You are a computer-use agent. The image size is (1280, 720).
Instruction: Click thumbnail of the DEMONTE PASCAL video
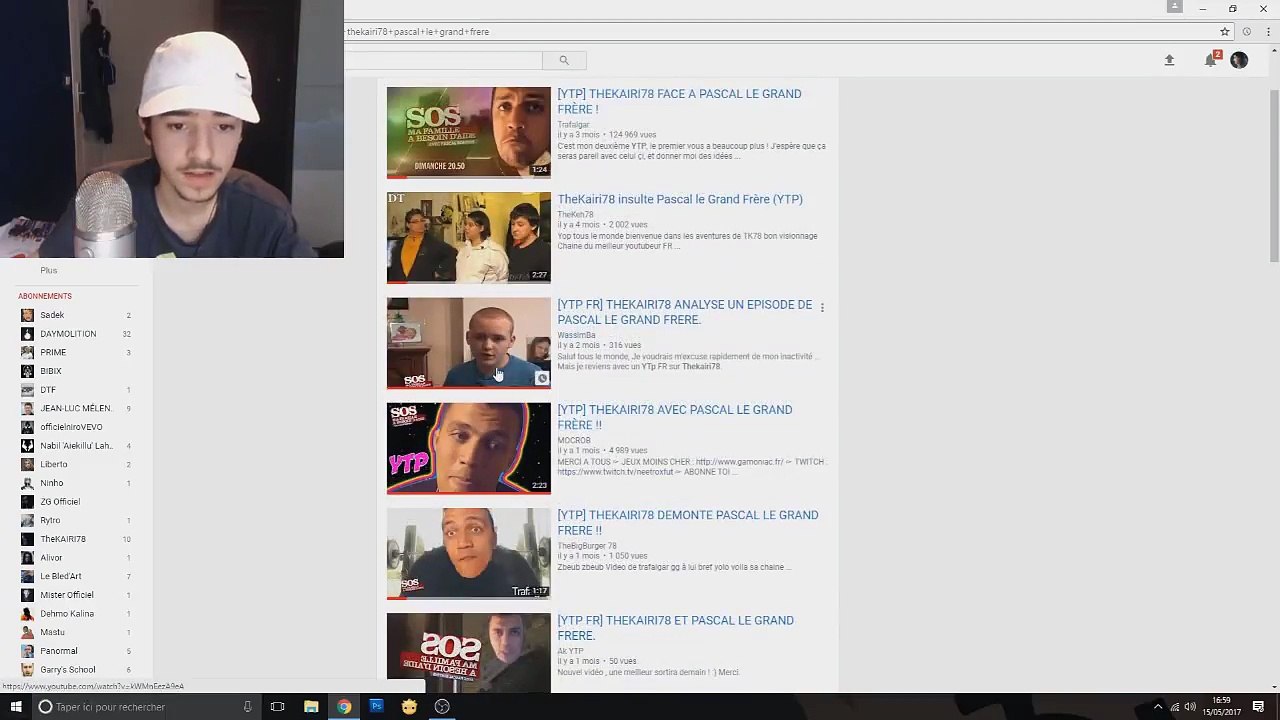pos(469,553)
